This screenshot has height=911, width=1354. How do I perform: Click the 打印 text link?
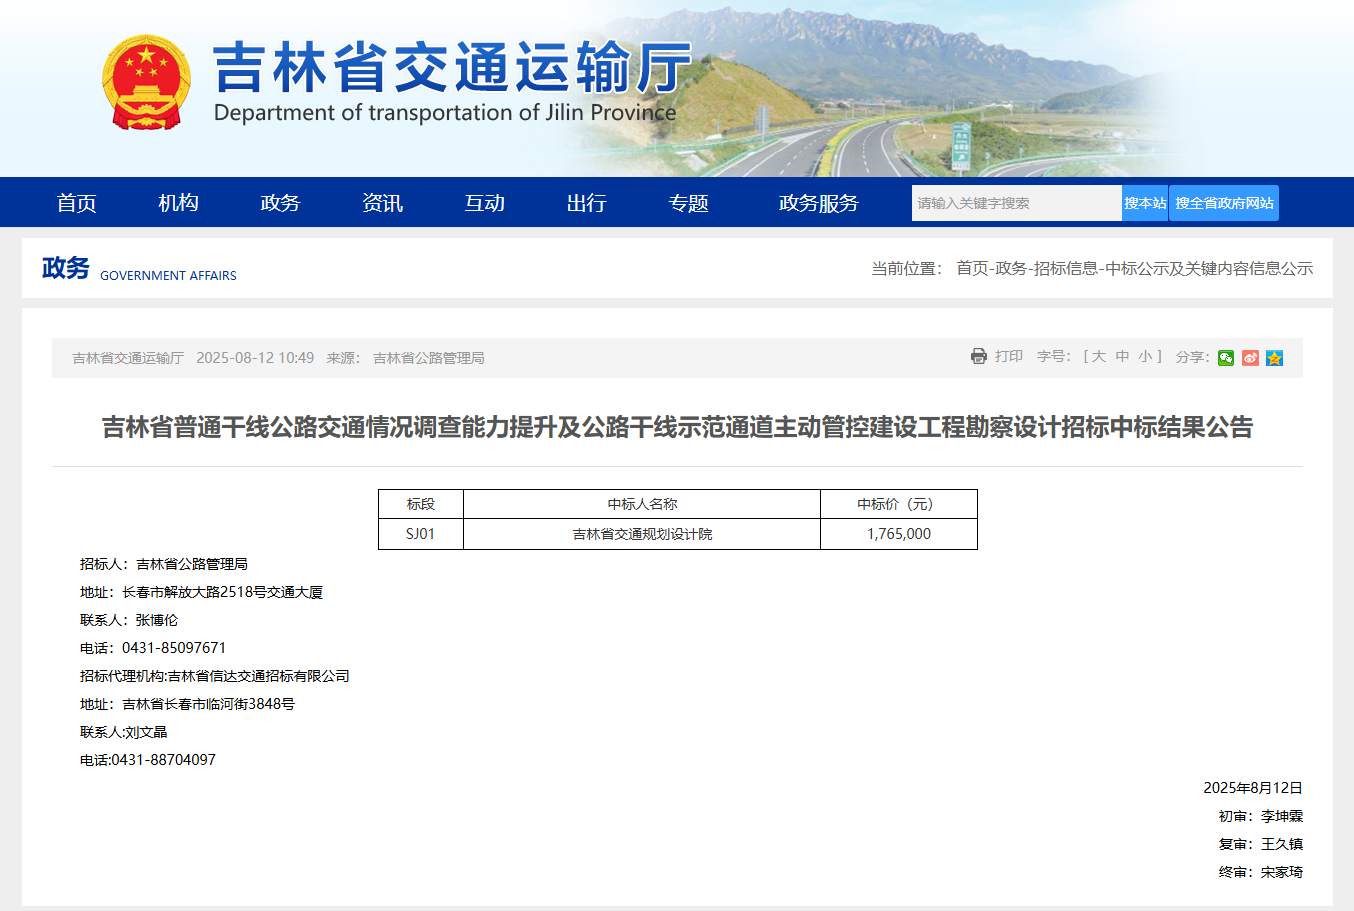pyautogui.click(x=1008, y=356)
